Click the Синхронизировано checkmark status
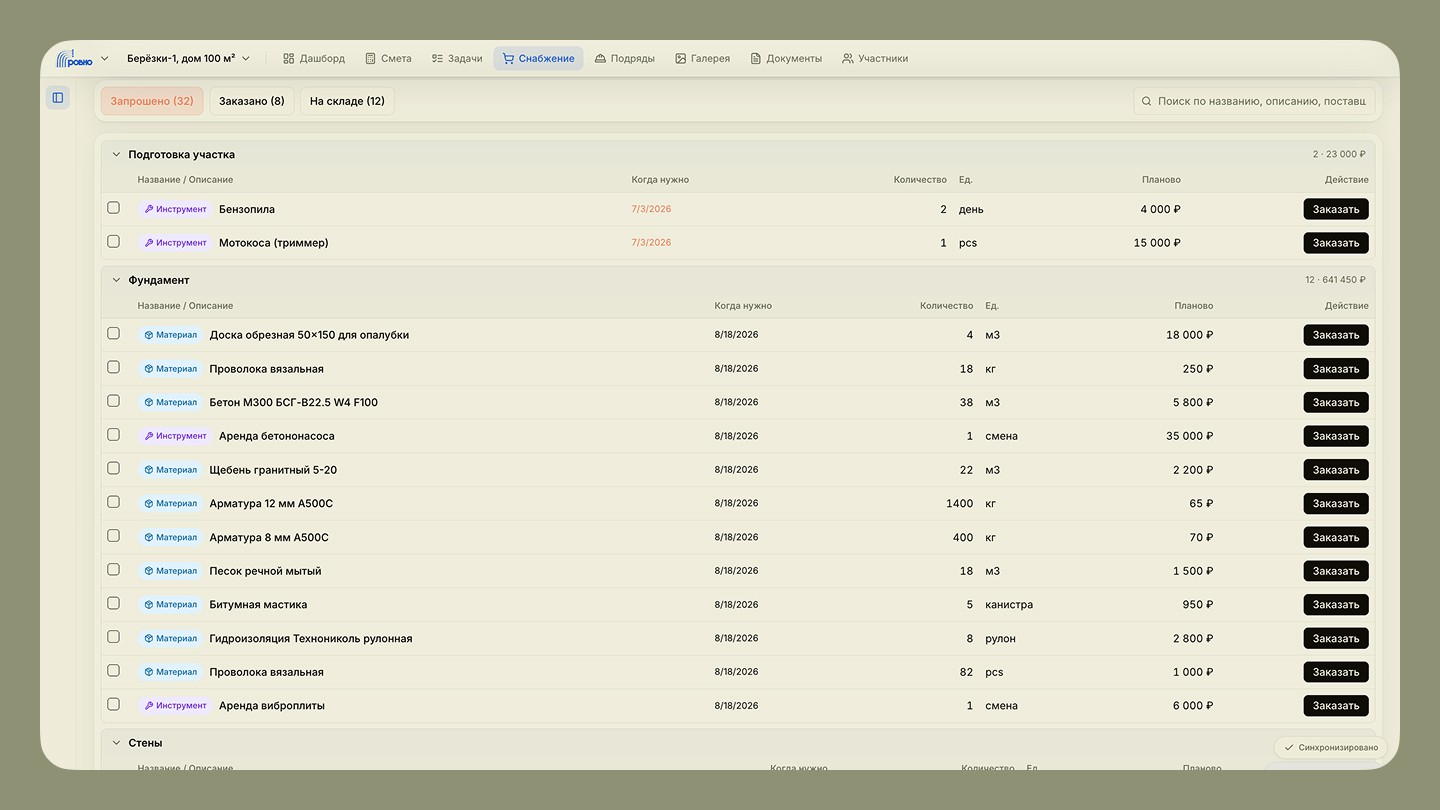 (1331, 747)
